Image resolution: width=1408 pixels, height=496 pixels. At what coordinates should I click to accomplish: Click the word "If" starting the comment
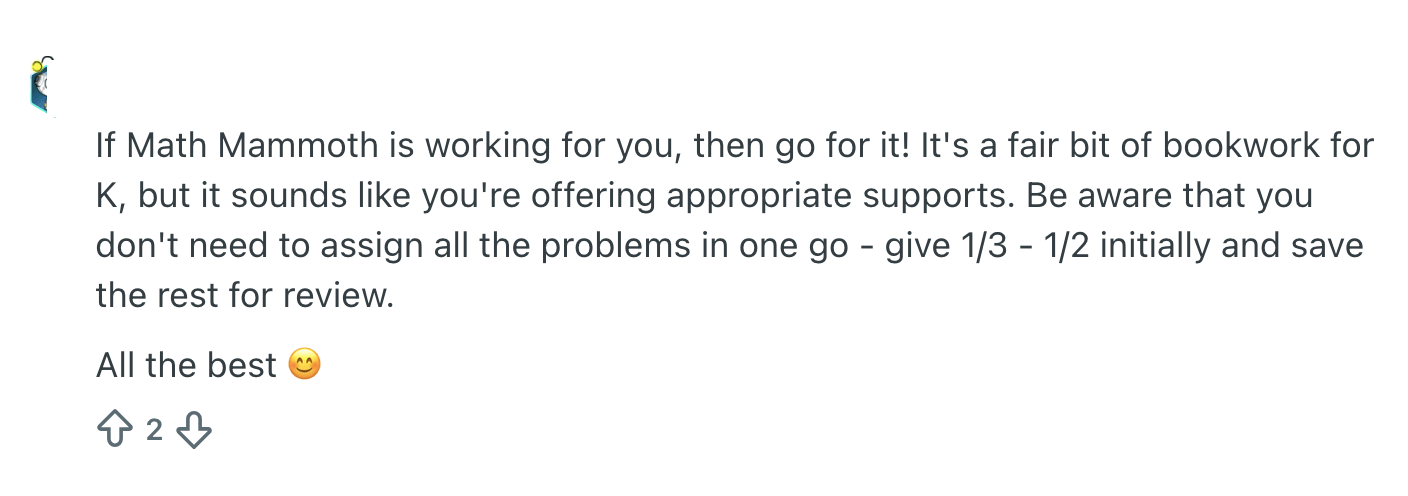click(106, 147)
